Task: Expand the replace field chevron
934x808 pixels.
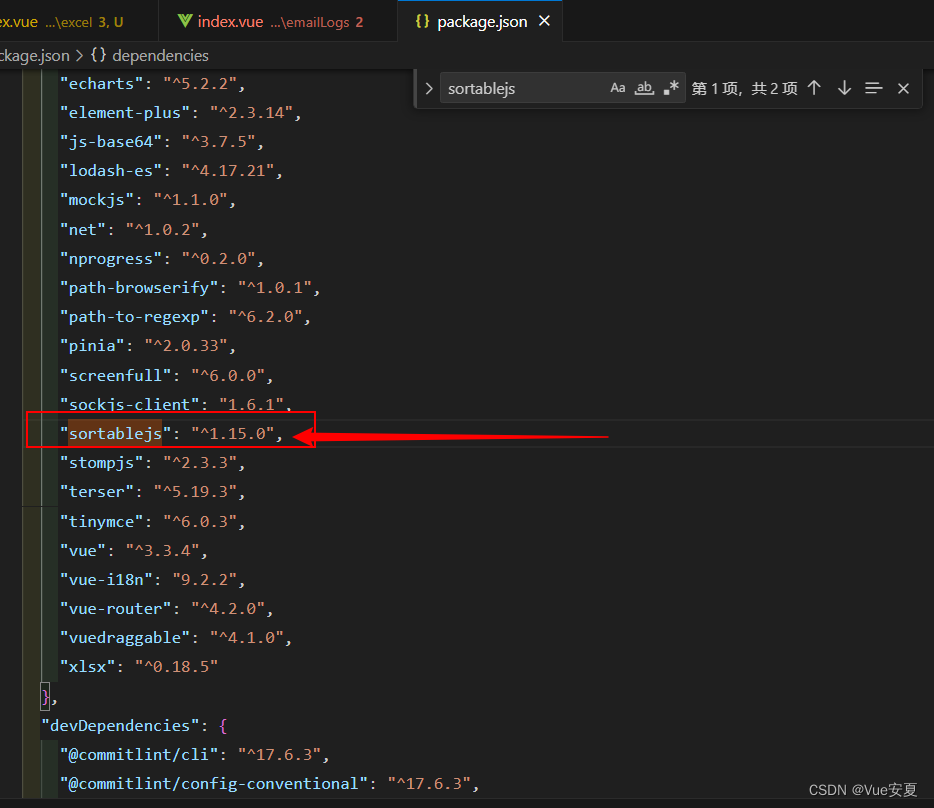Action: click(429, 89)
